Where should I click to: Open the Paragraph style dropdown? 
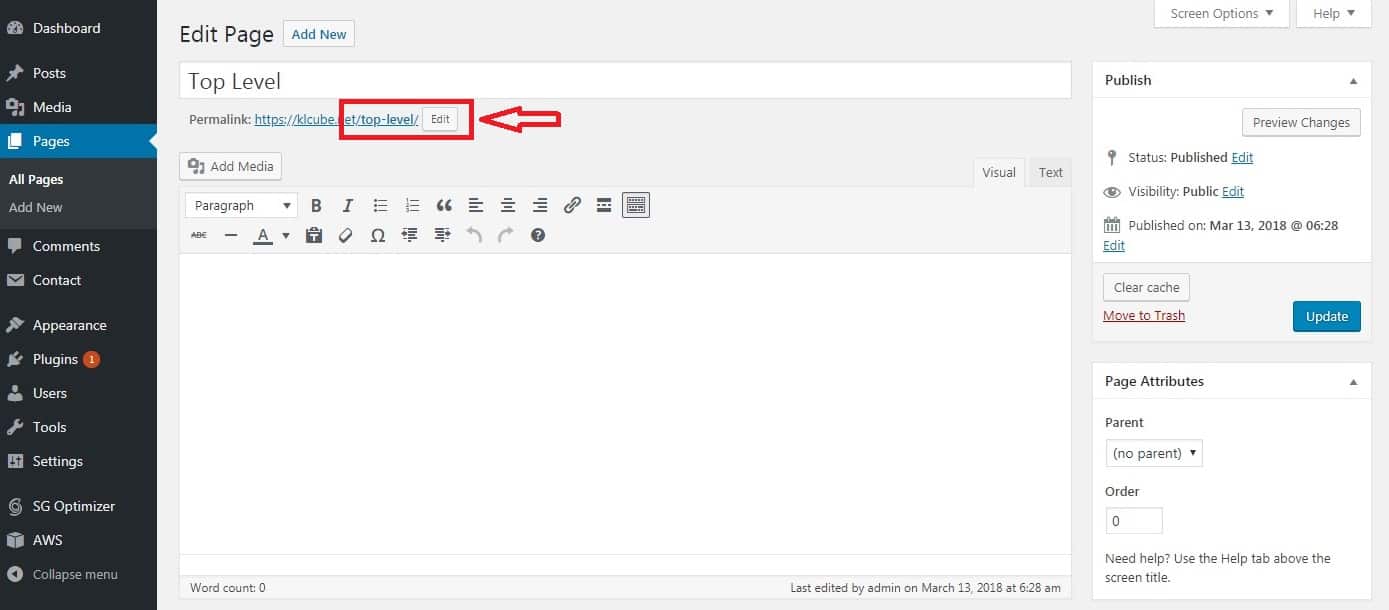[x=240, y=205]
